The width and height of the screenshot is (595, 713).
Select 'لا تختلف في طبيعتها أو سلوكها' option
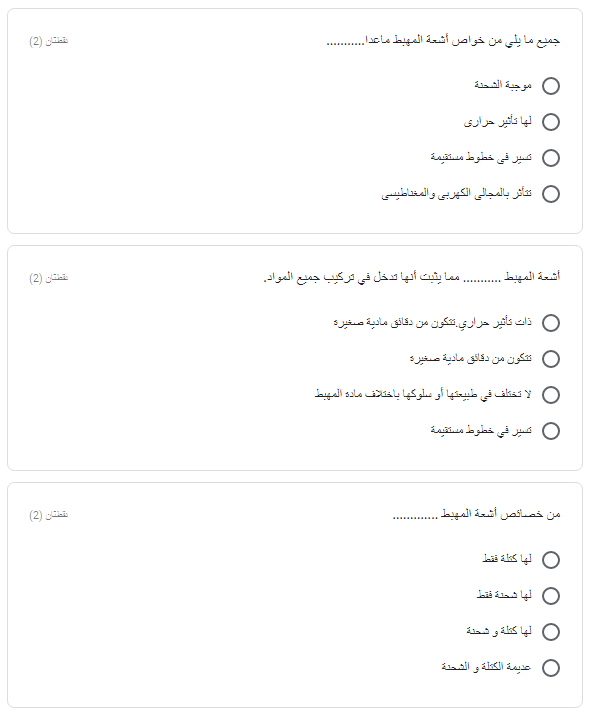coord(550,395)
